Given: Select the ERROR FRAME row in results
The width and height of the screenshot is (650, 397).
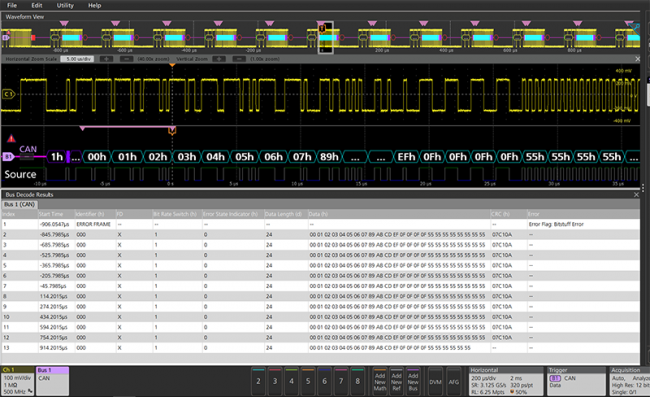Looking at the screenshot, I should tap(320, 224).
